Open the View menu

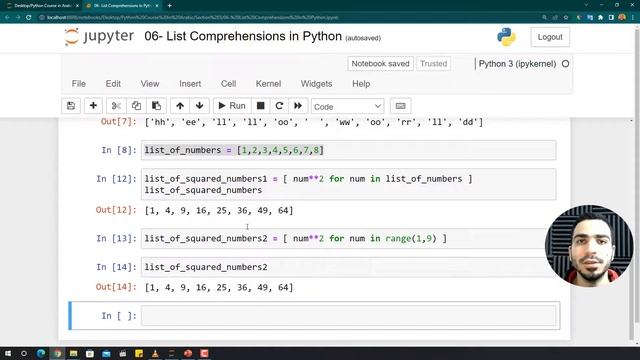pos(150,84)
